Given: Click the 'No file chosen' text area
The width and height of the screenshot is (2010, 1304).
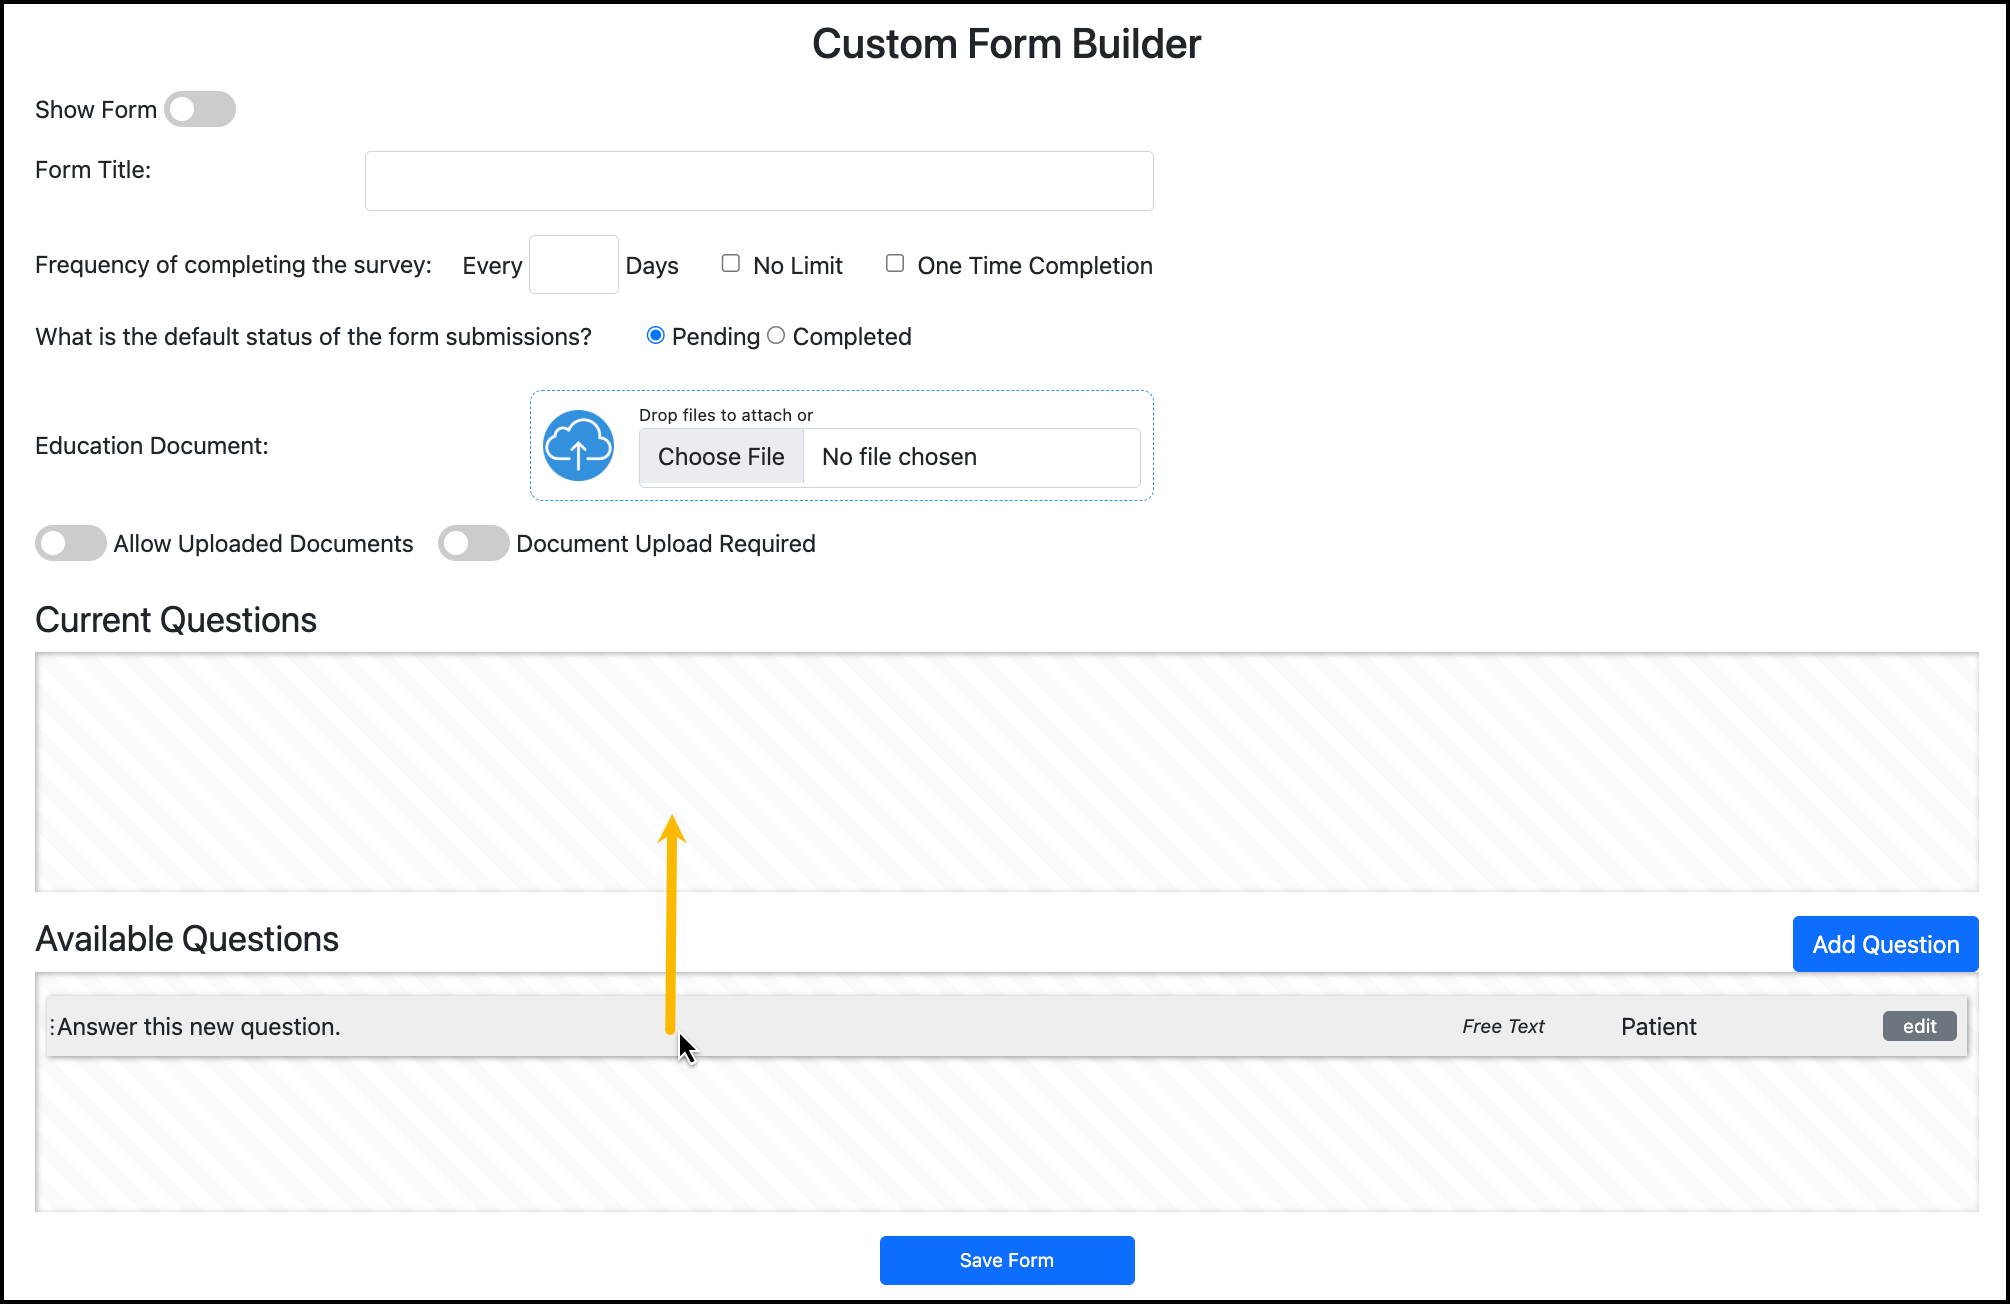Looking at the screenshot, I should point(899,457).
